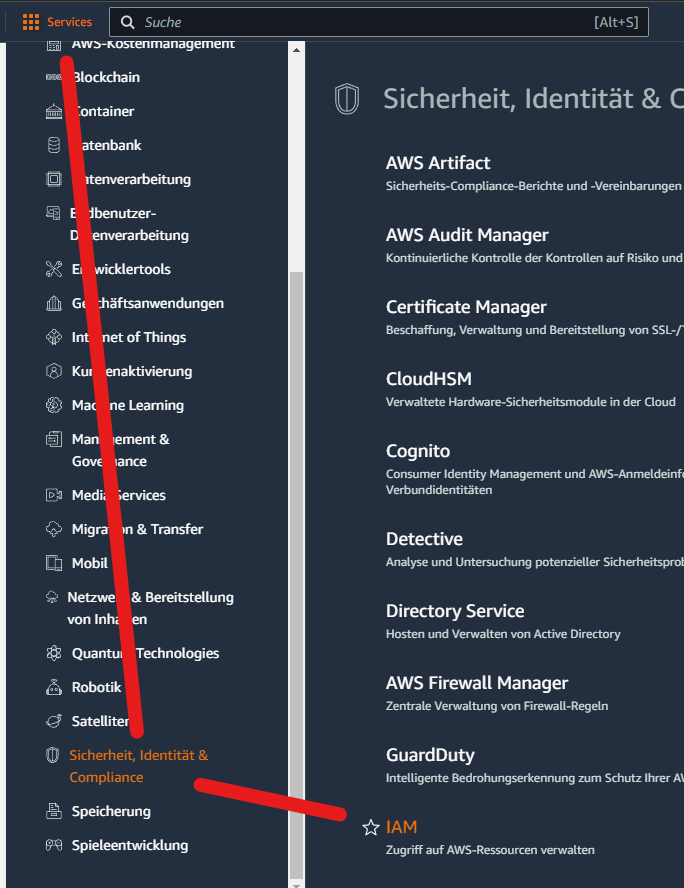Open Migration & Transfer category
The width and height of the screenshot is (684, 888).
pyautogui.click(x=137, y=529)
